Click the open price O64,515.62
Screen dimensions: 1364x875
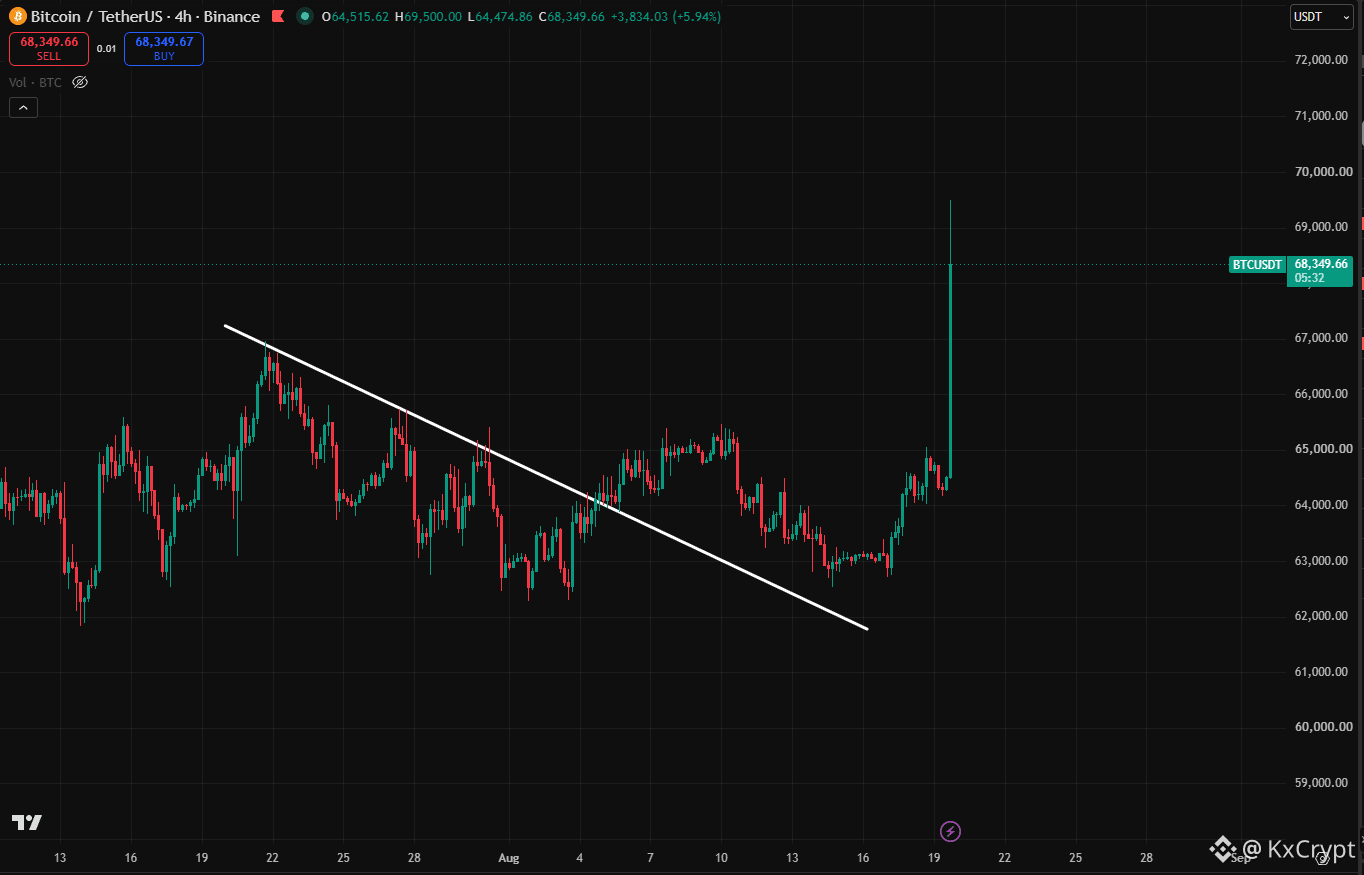click(x=355, y=17)
